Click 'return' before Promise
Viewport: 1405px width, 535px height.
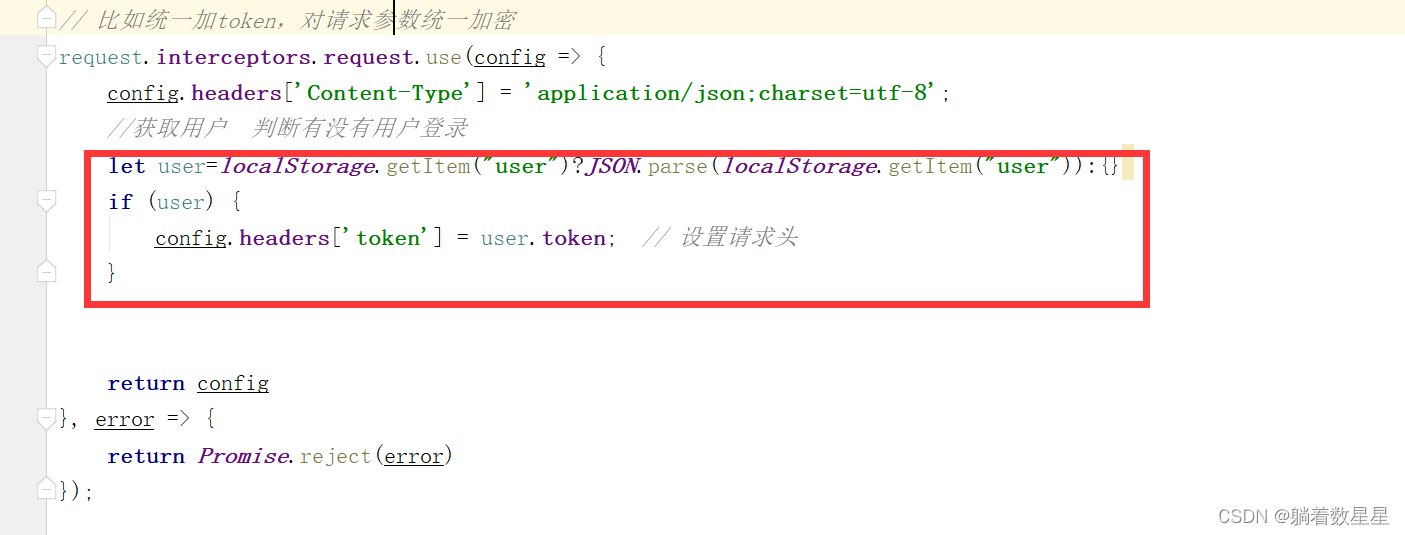[146, 456]
